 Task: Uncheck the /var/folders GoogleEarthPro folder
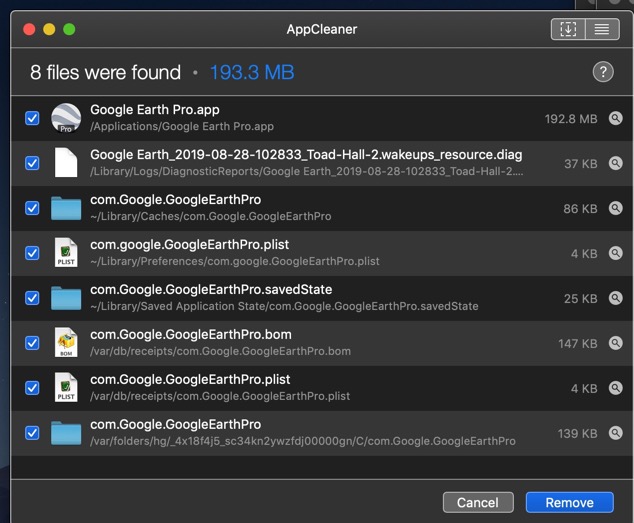[32, 433]
